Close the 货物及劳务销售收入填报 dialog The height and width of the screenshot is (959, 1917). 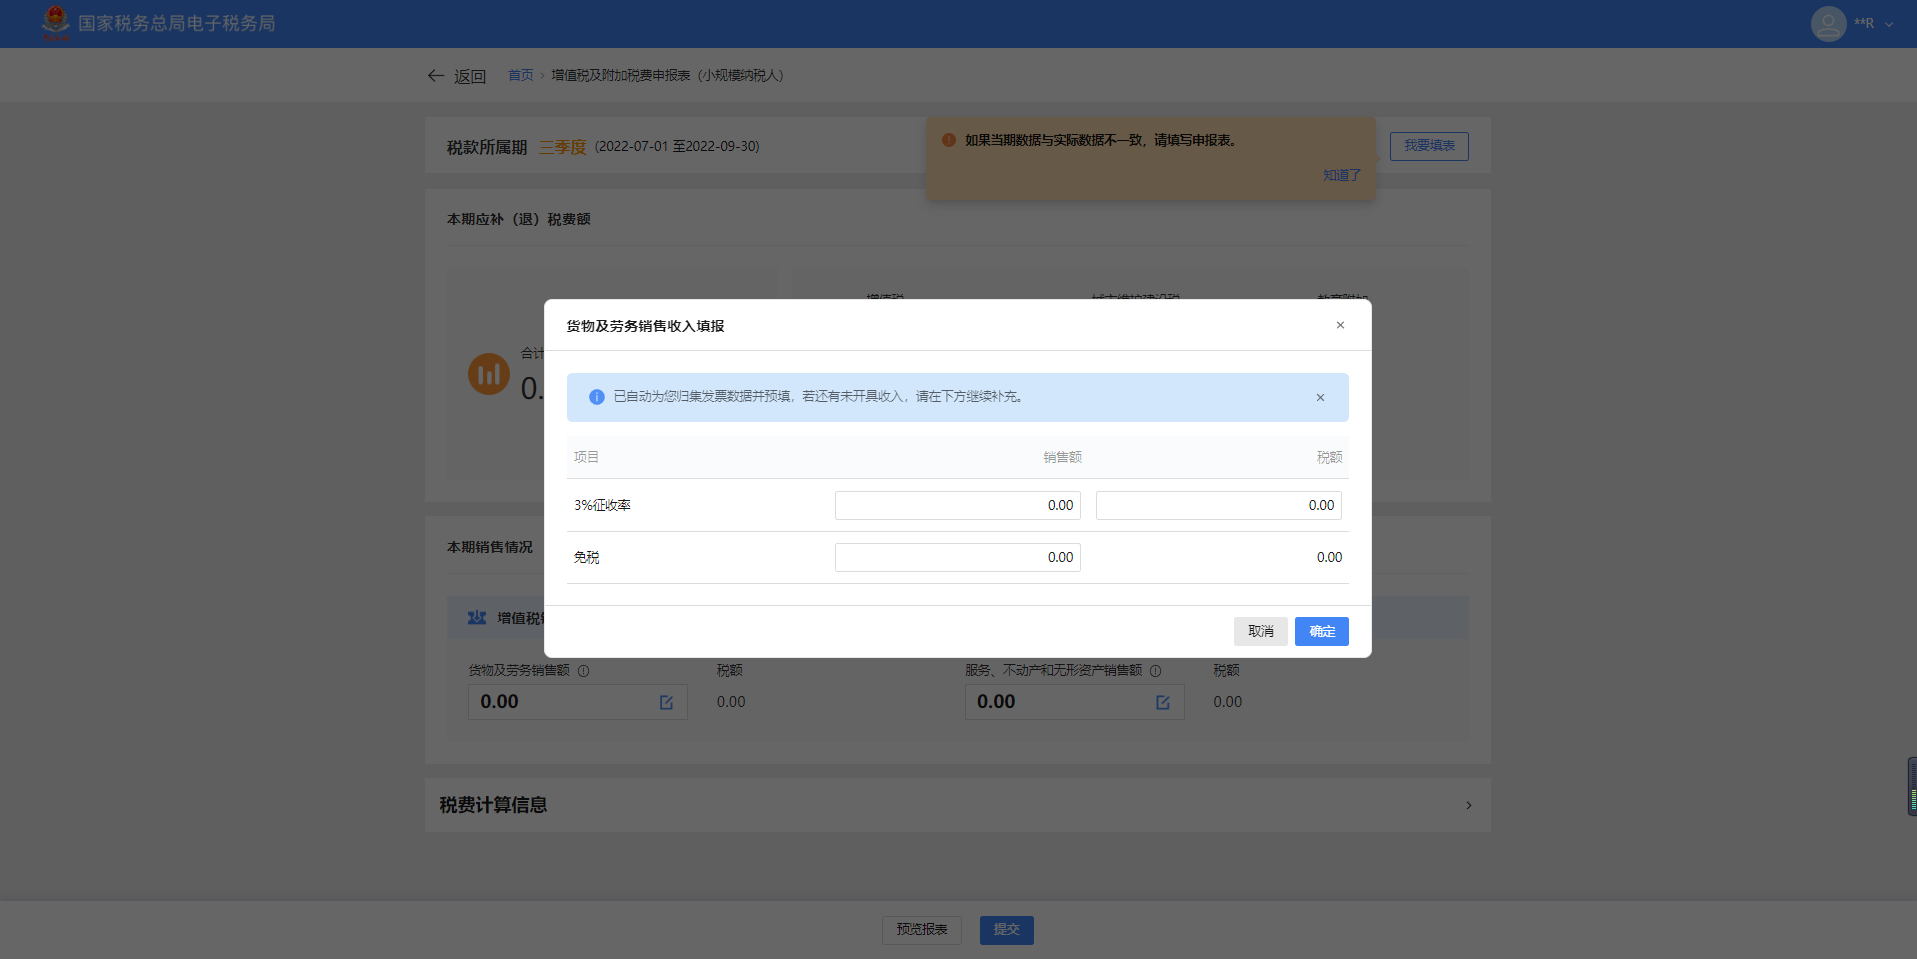(1340, 325)
